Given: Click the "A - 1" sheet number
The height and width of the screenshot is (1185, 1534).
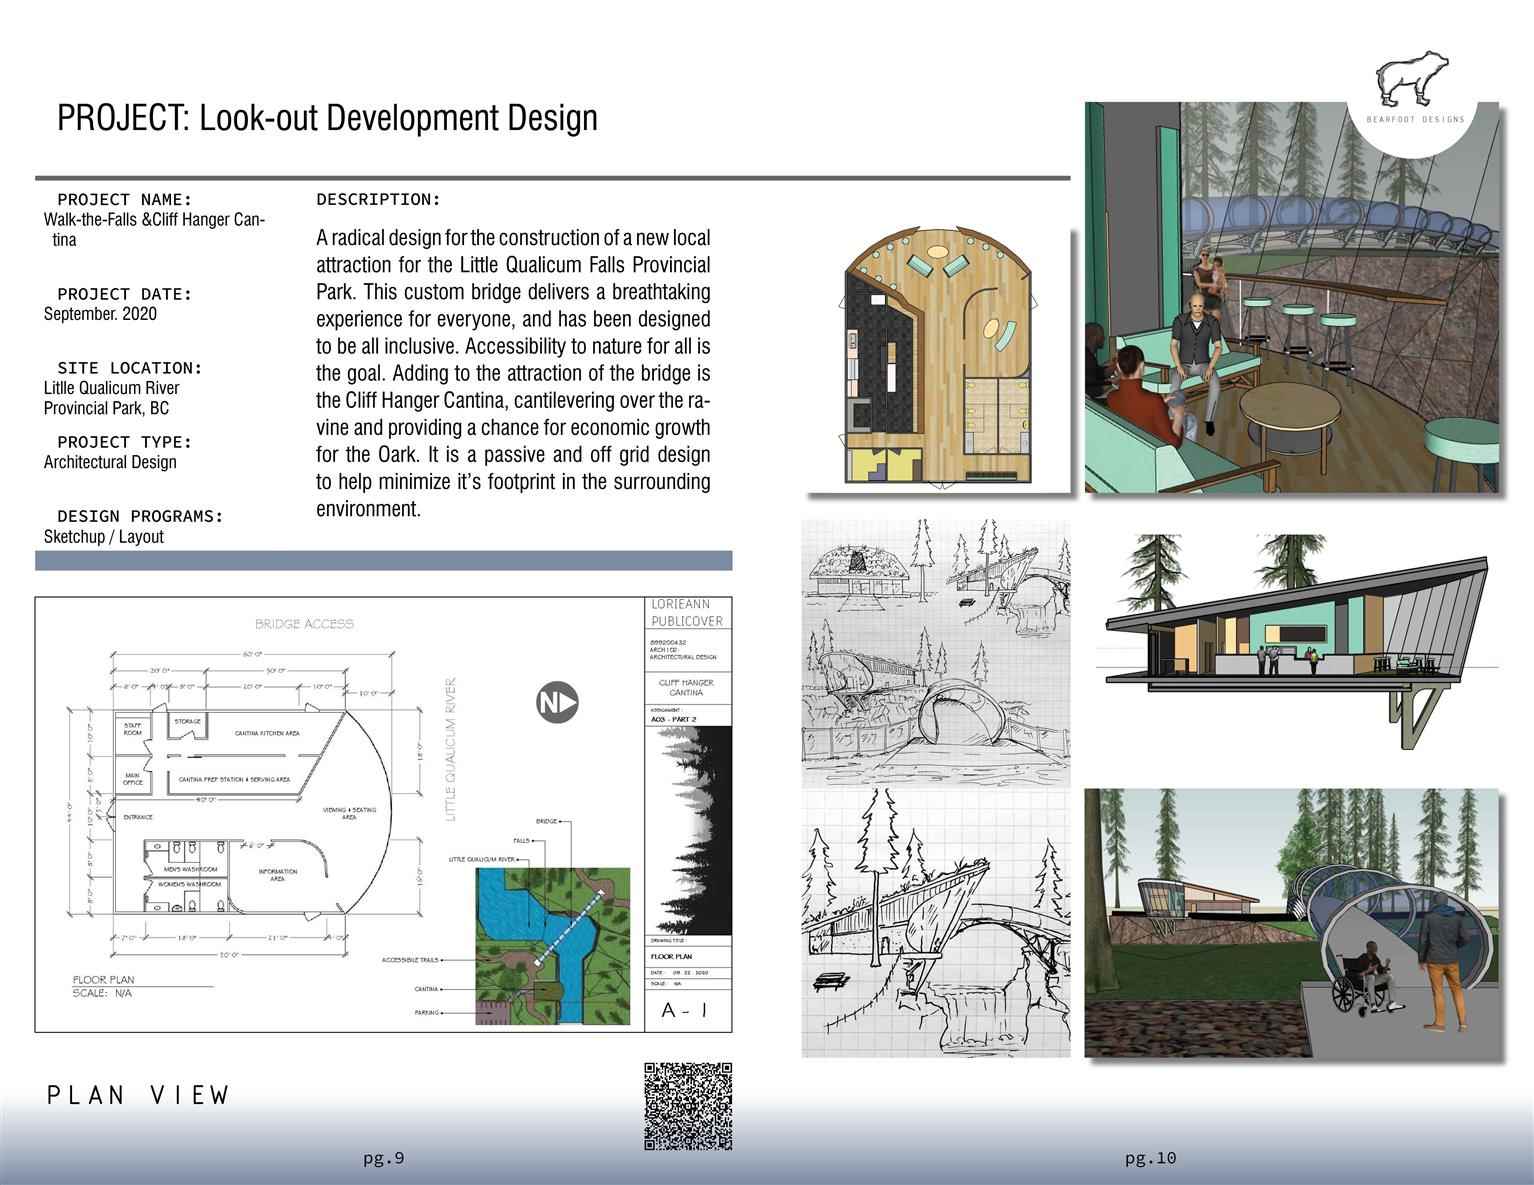Looking at the screenshot, I should click(x=685, y=1011).
